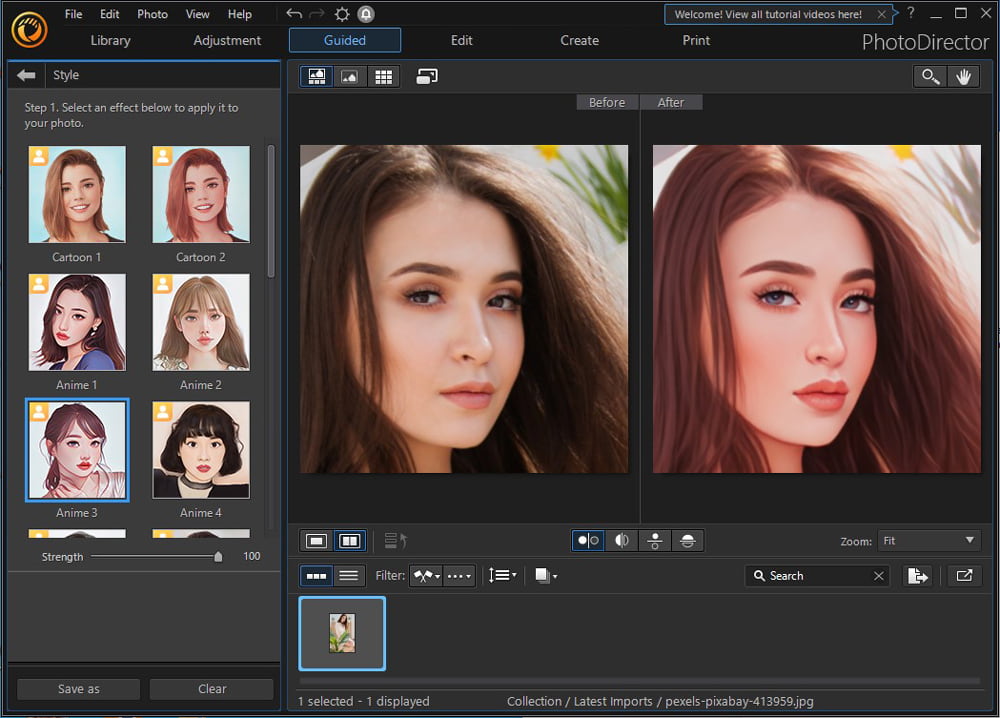Click the Save as button
Image resolution: width=1000 pixels, height=718 pixels.
coord(77,689)
